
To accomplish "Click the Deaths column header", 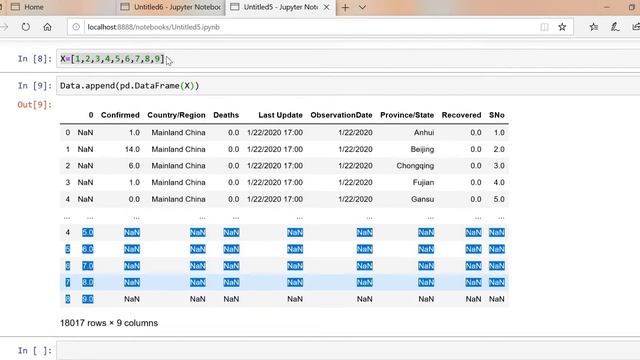I will [226, 115].
